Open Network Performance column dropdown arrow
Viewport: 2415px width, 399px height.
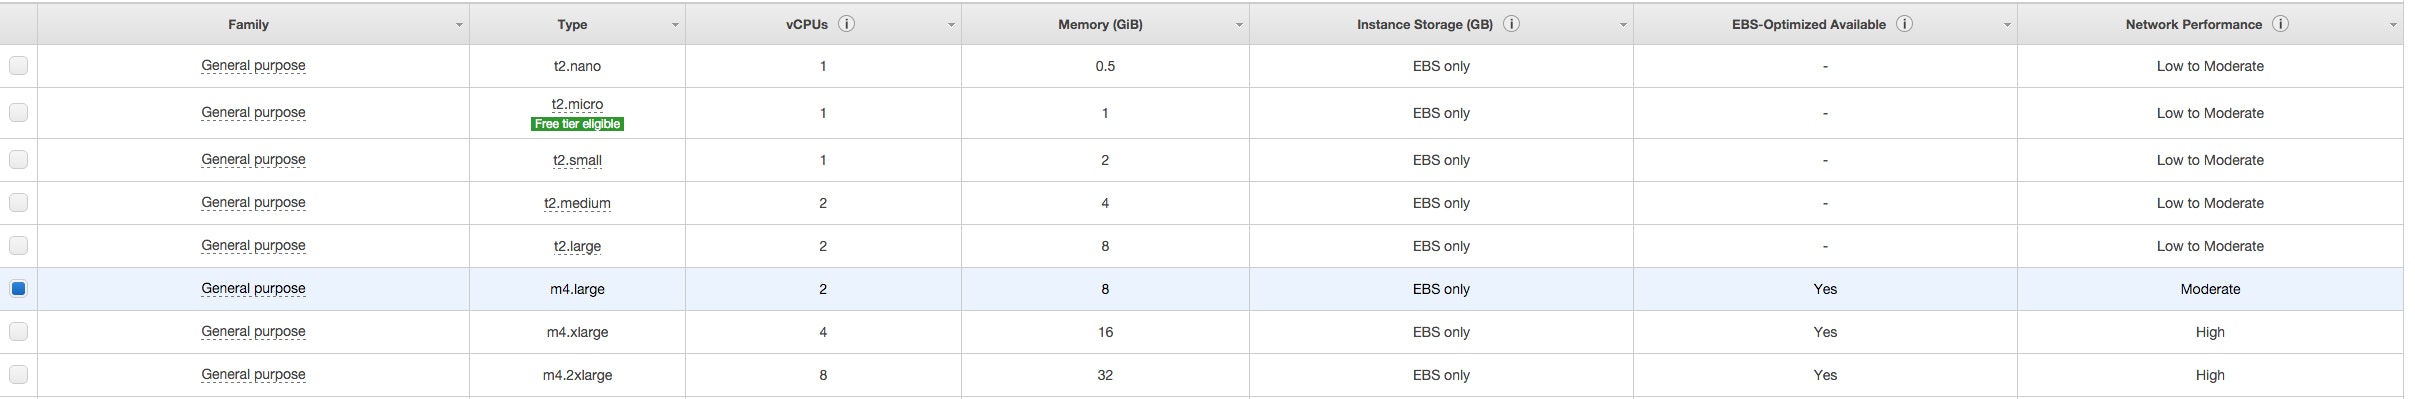click(x=2393, y=25)
